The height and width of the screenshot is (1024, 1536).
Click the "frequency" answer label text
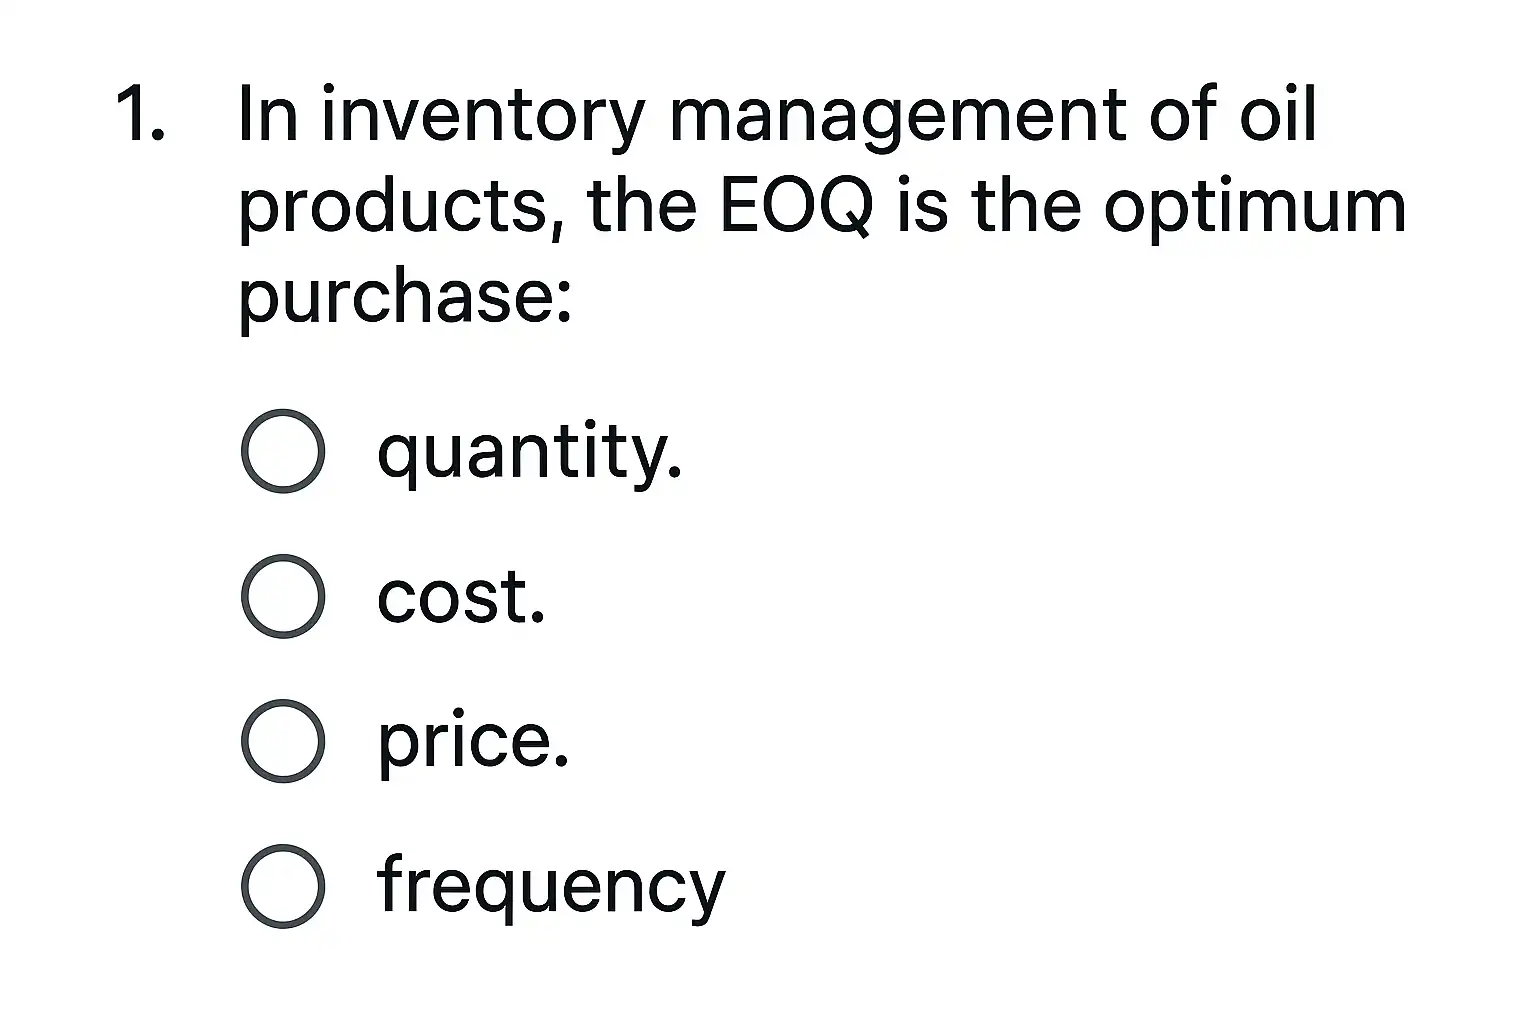[x=551, y=888]
